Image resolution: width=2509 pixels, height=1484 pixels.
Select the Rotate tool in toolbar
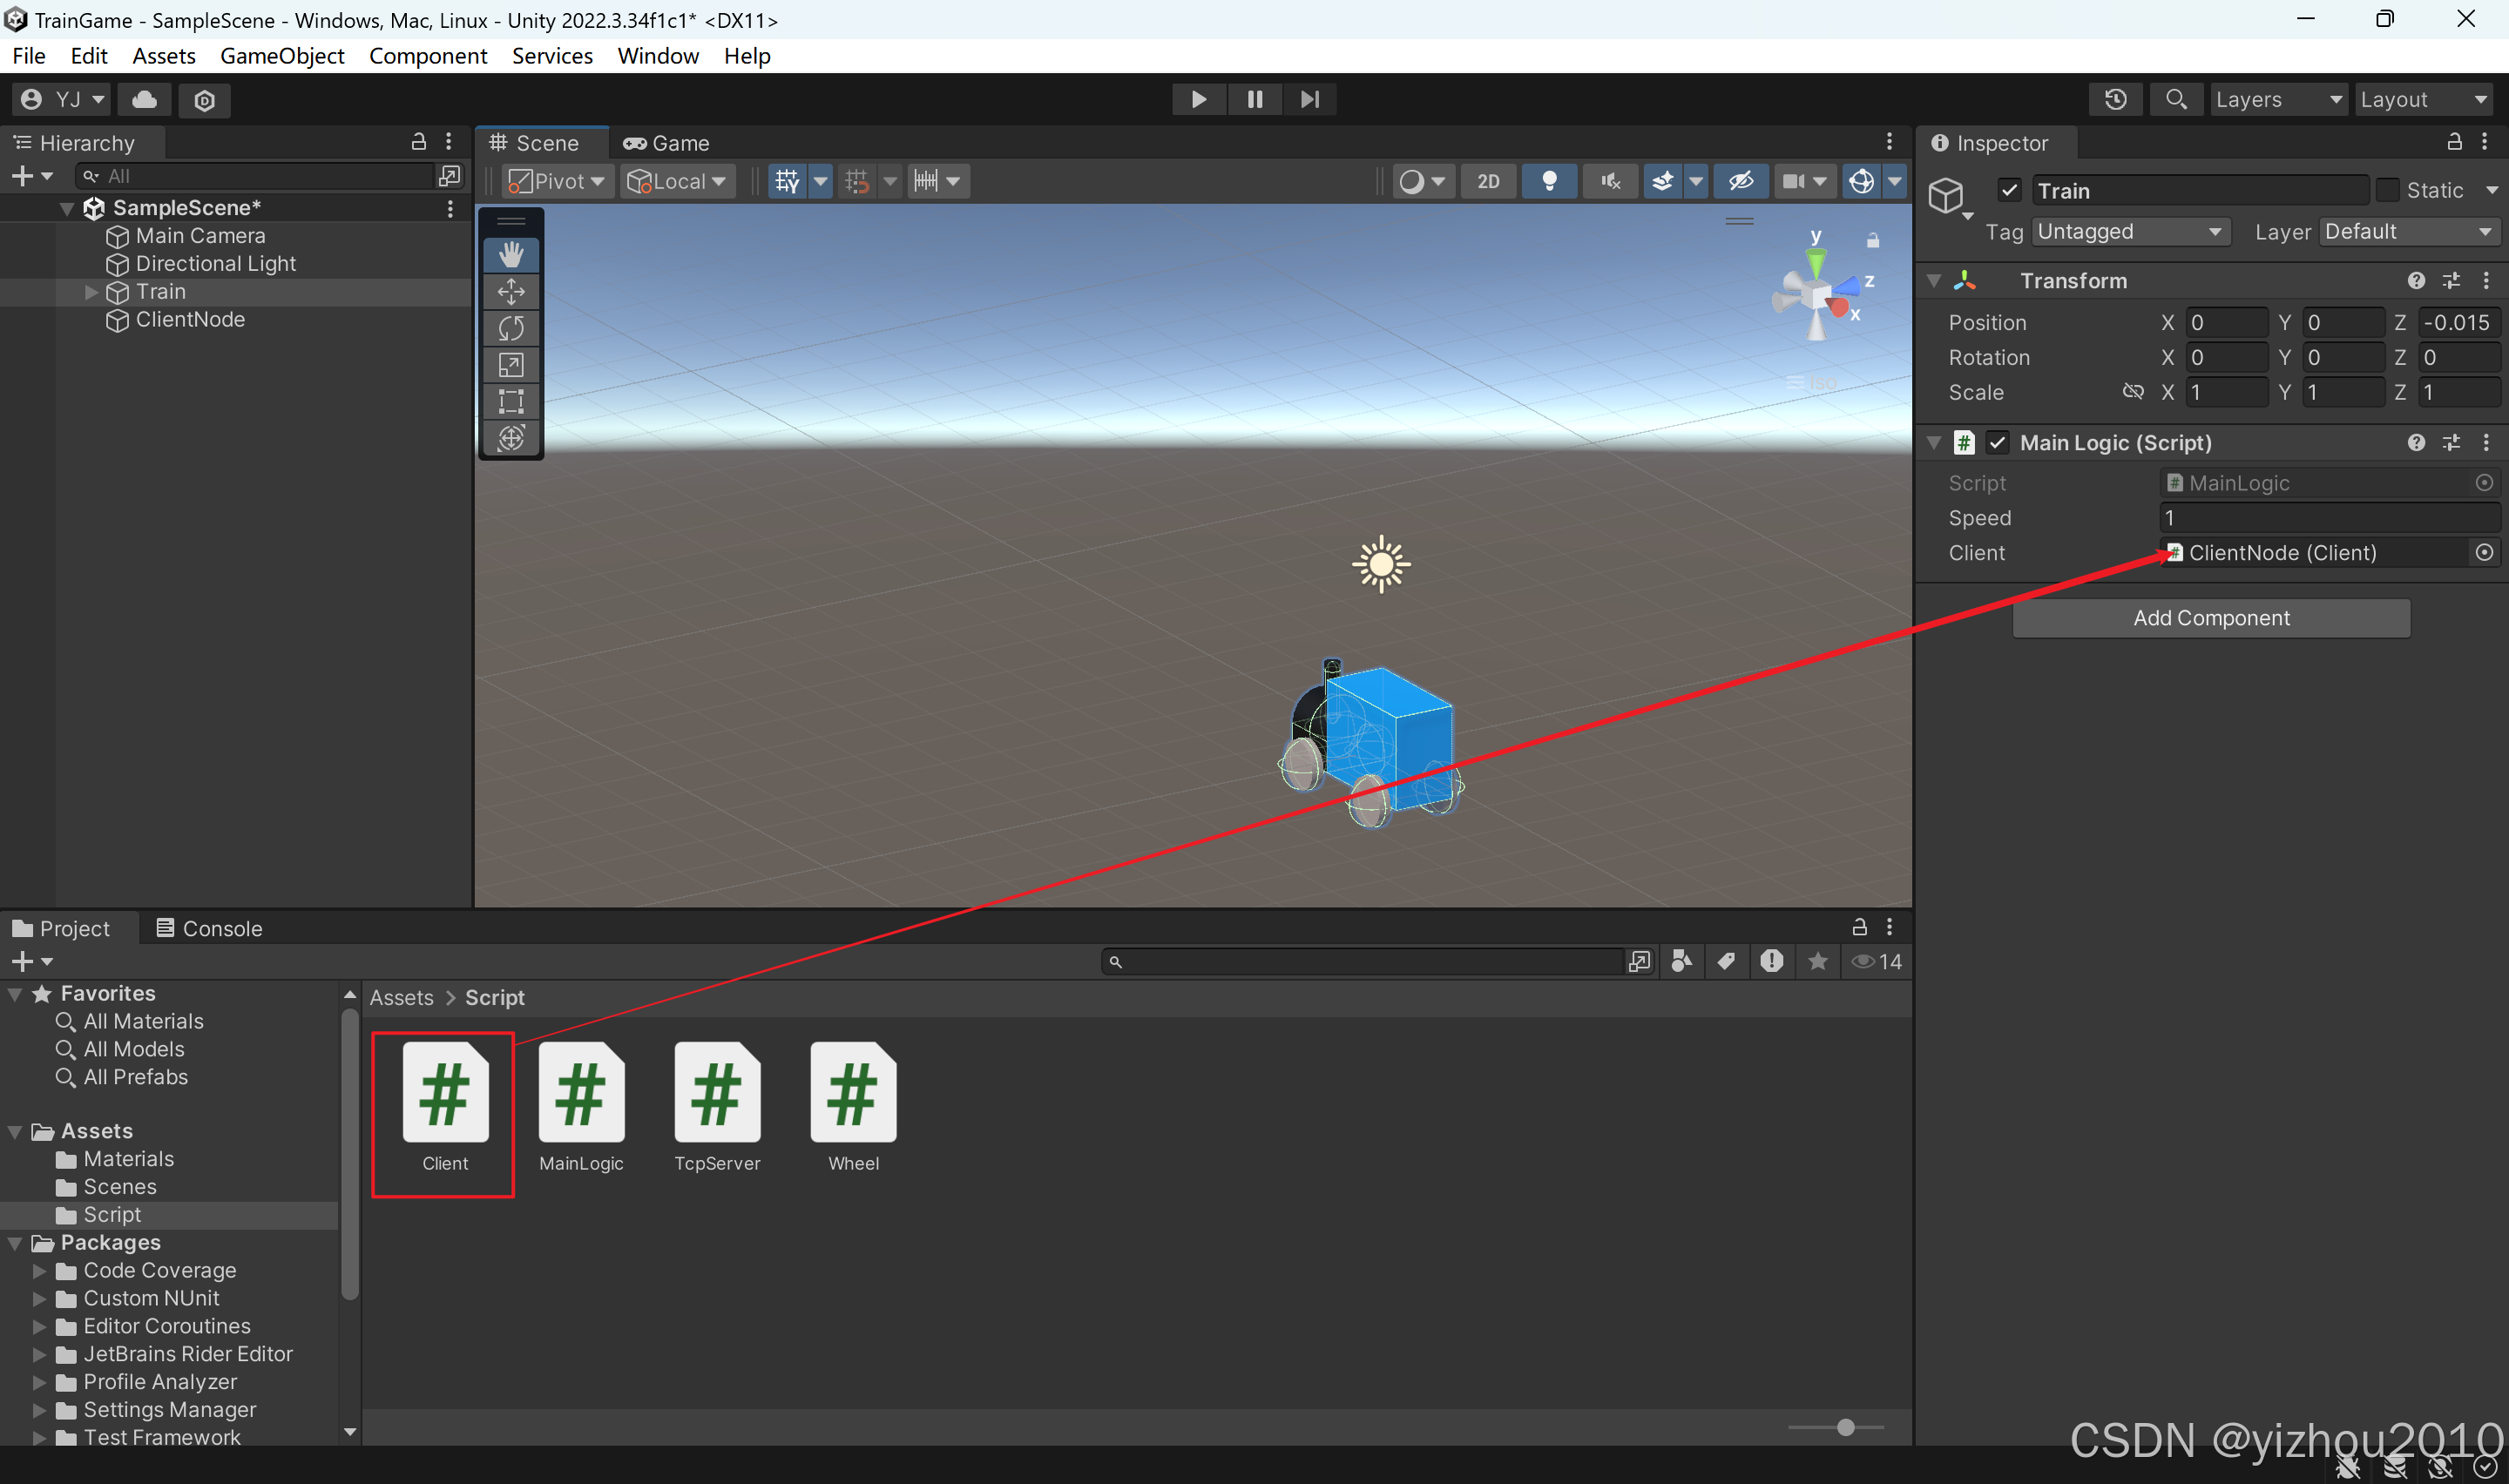(512, 327)
